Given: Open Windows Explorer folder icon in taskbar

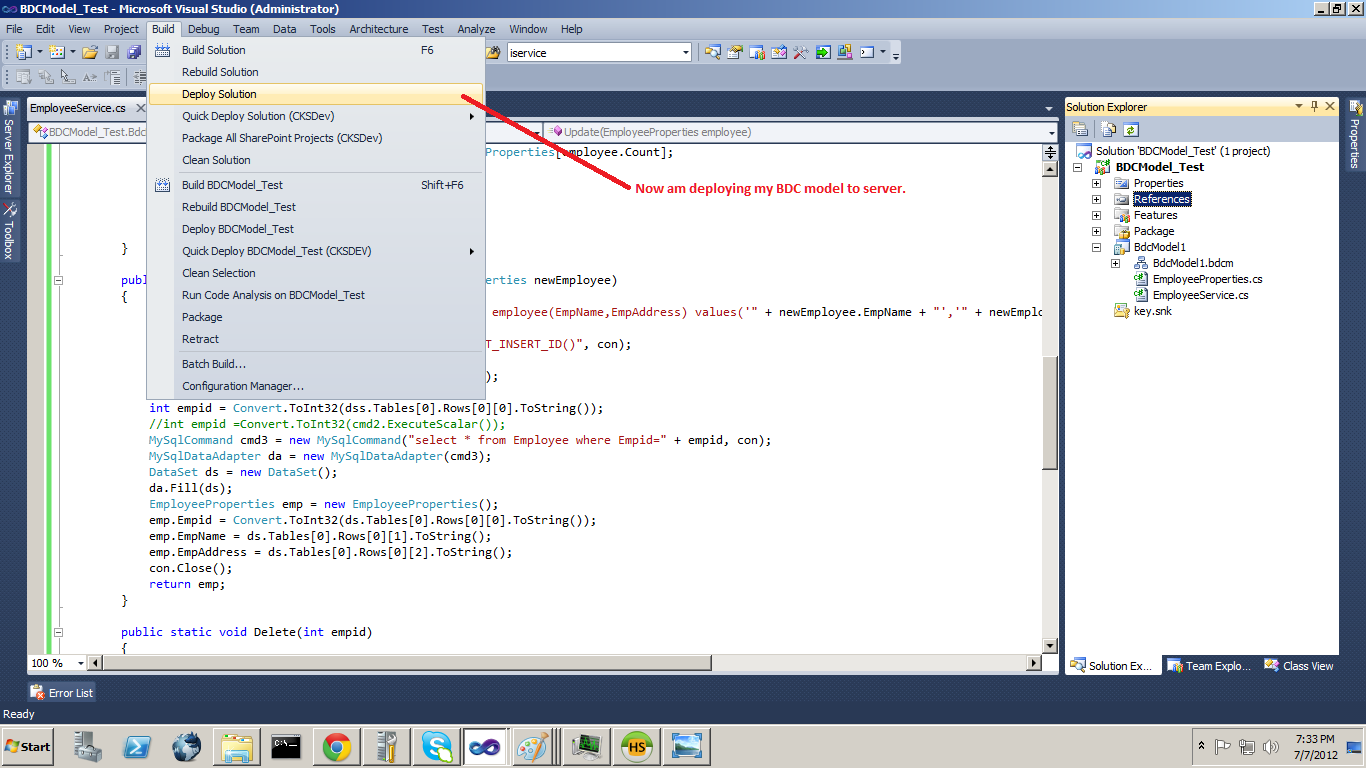Looking at the screenshot, I should (x=236, y=746).
